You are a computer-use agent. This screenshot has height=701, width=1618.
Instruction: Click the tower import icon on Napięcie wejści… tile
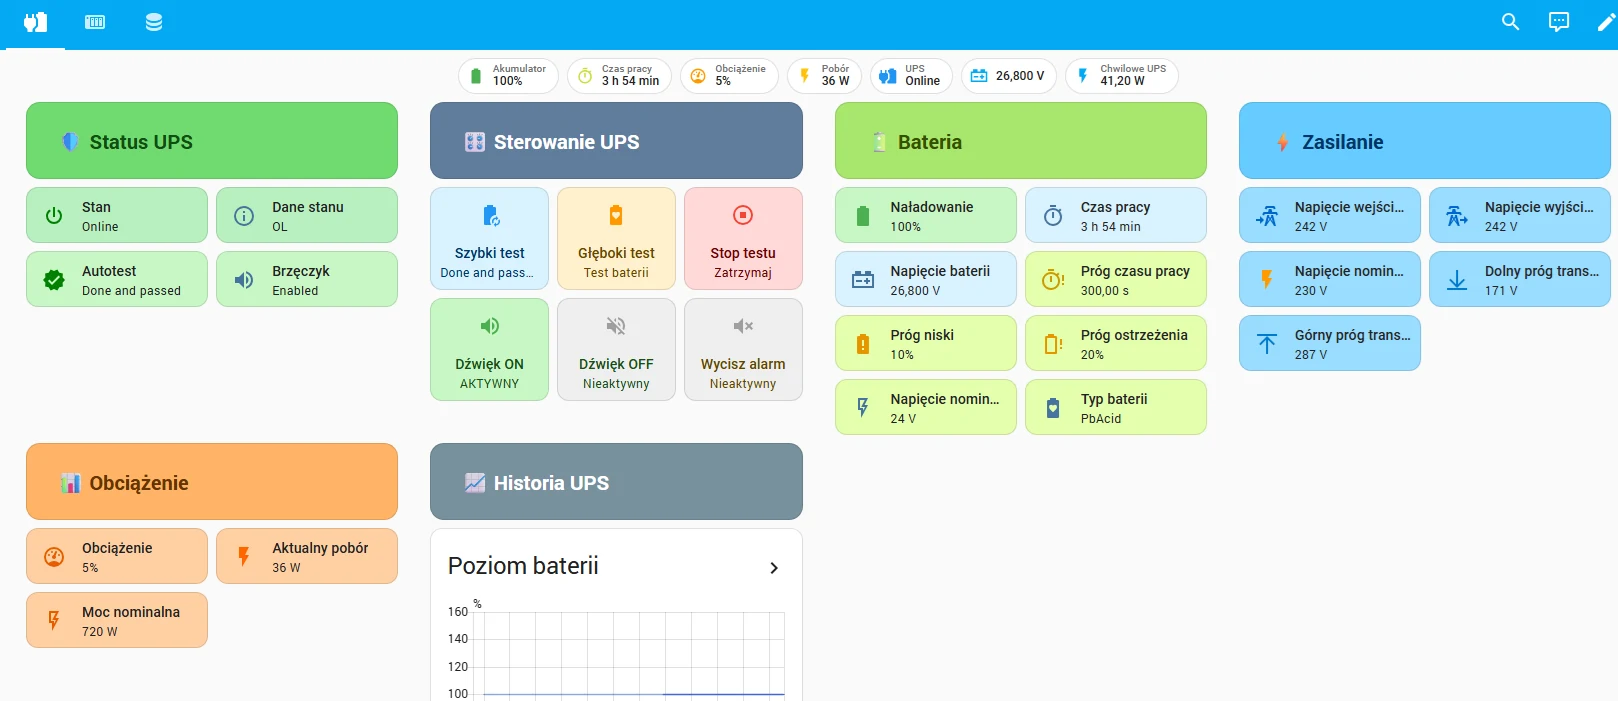[x=1267, y=215]
